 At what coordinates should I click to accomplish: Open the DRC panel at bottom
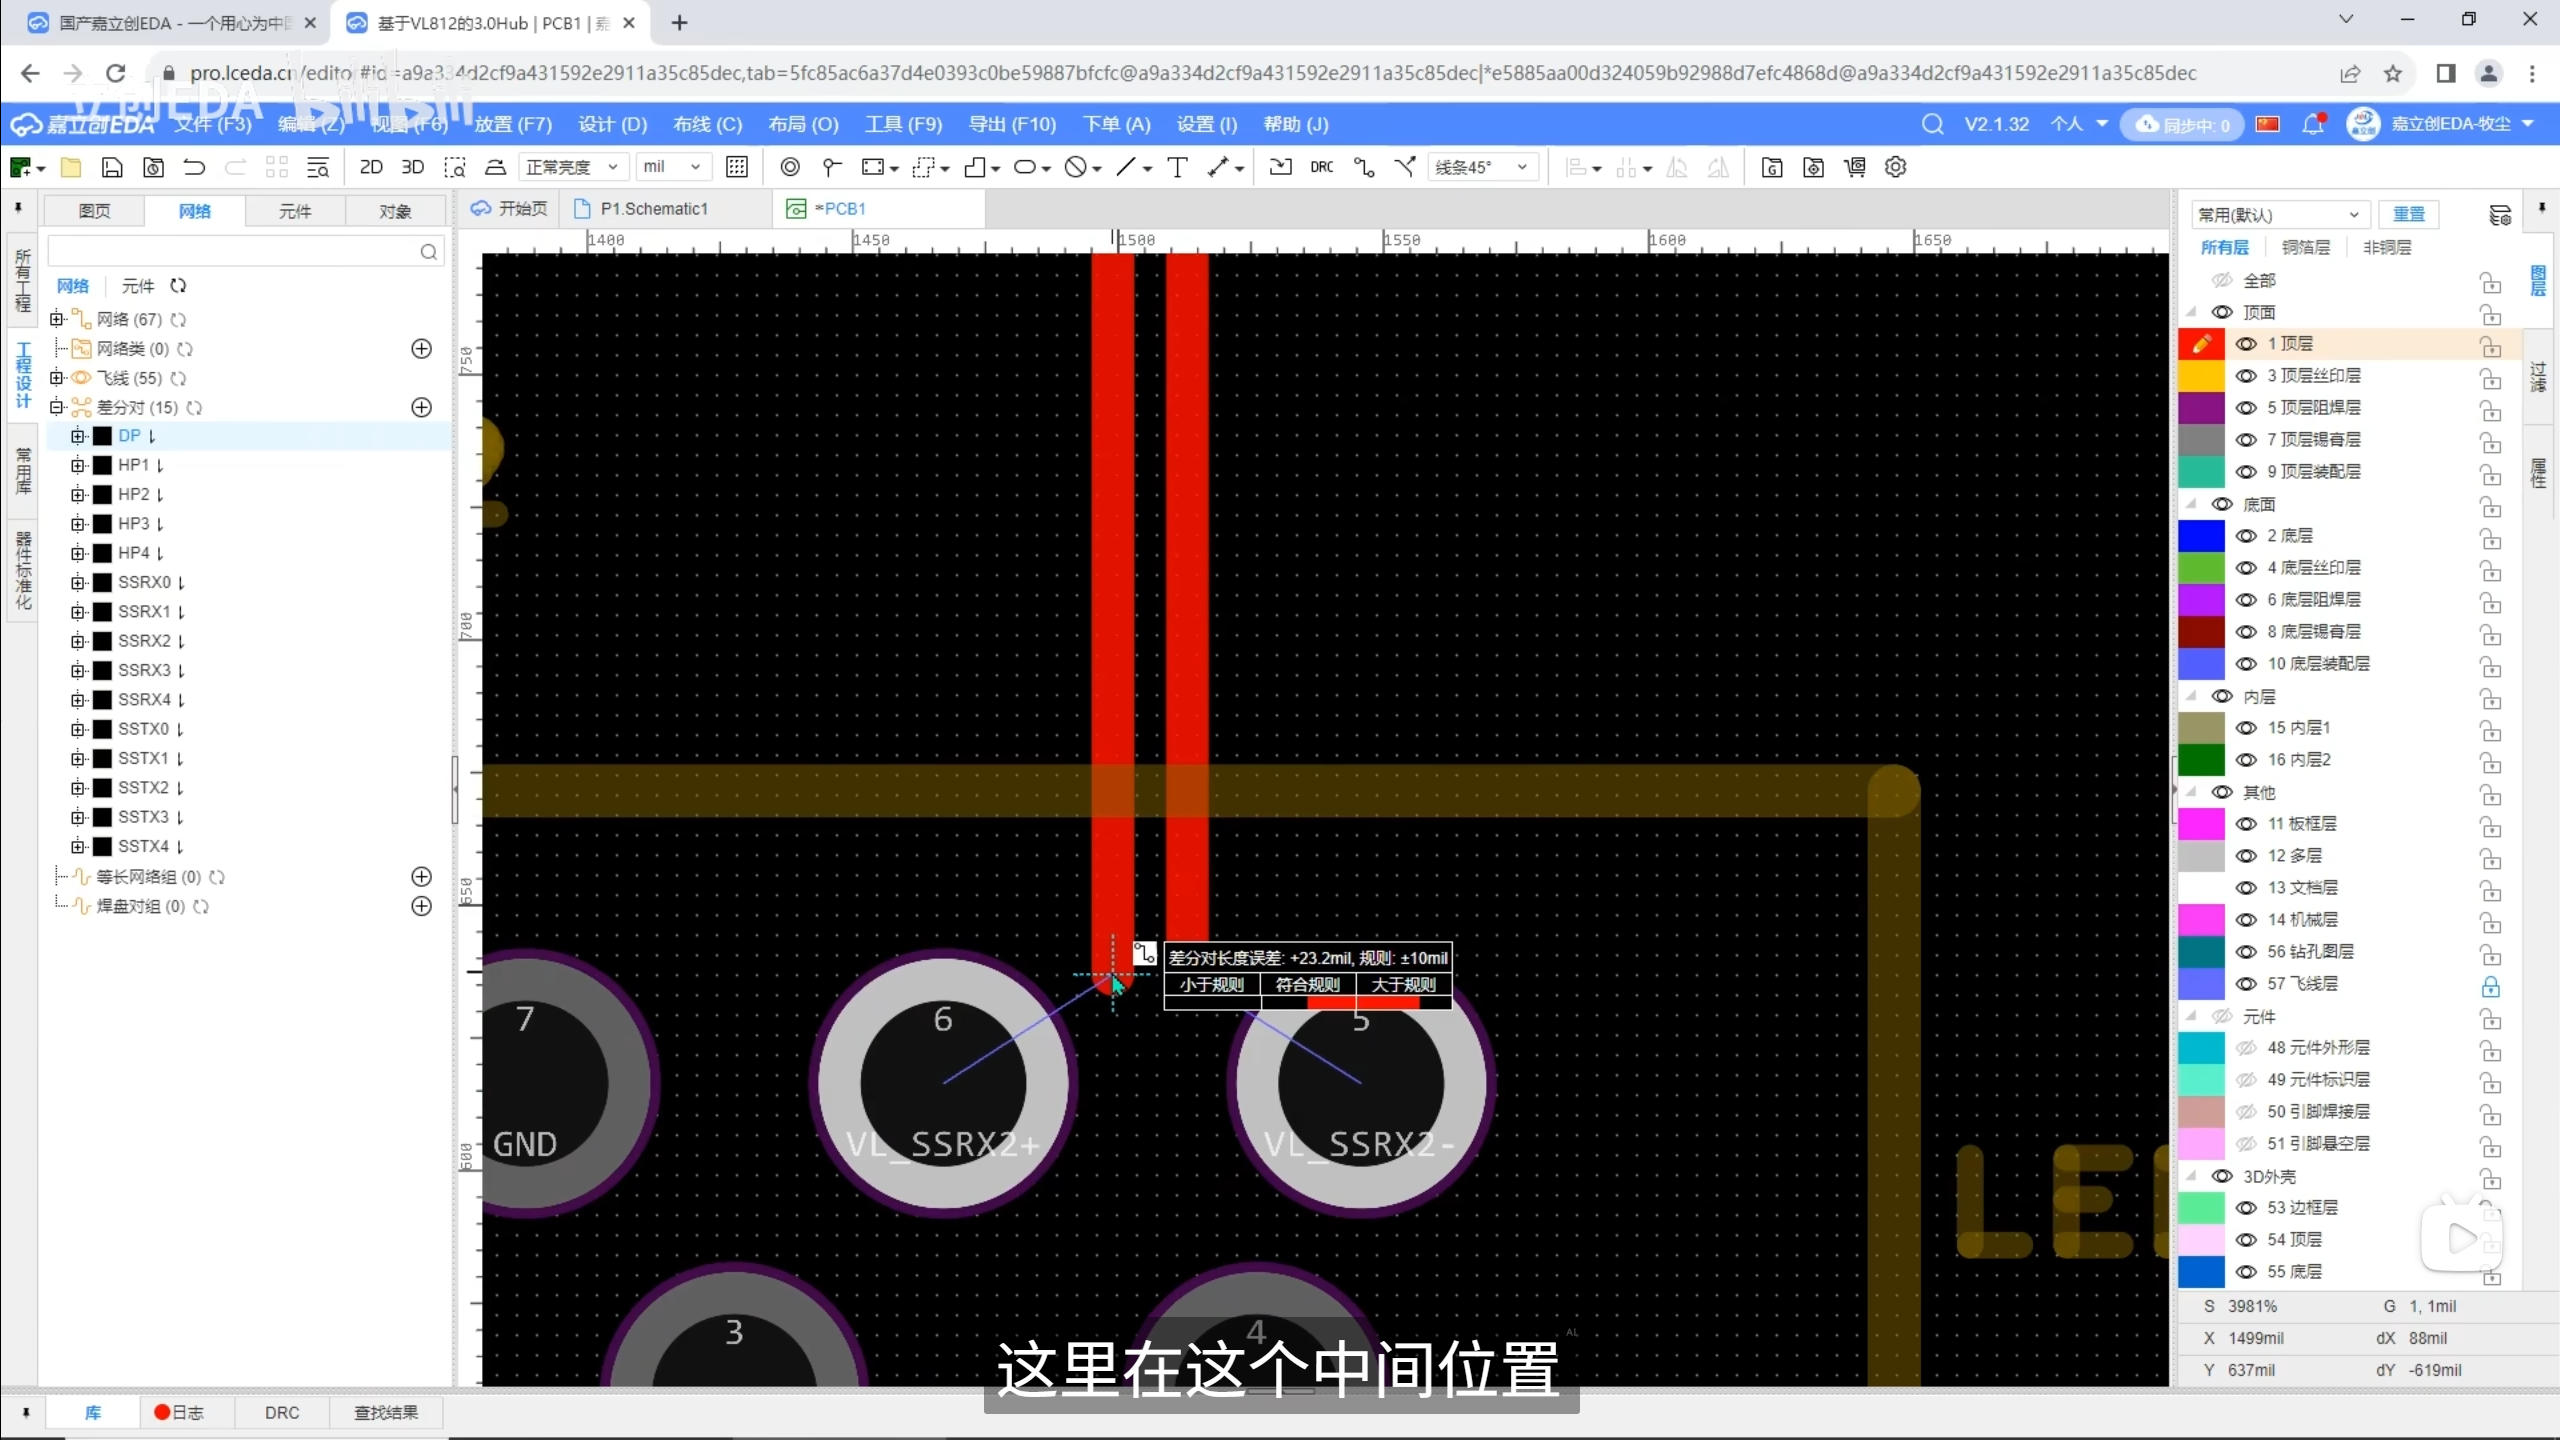[281, 1412]
